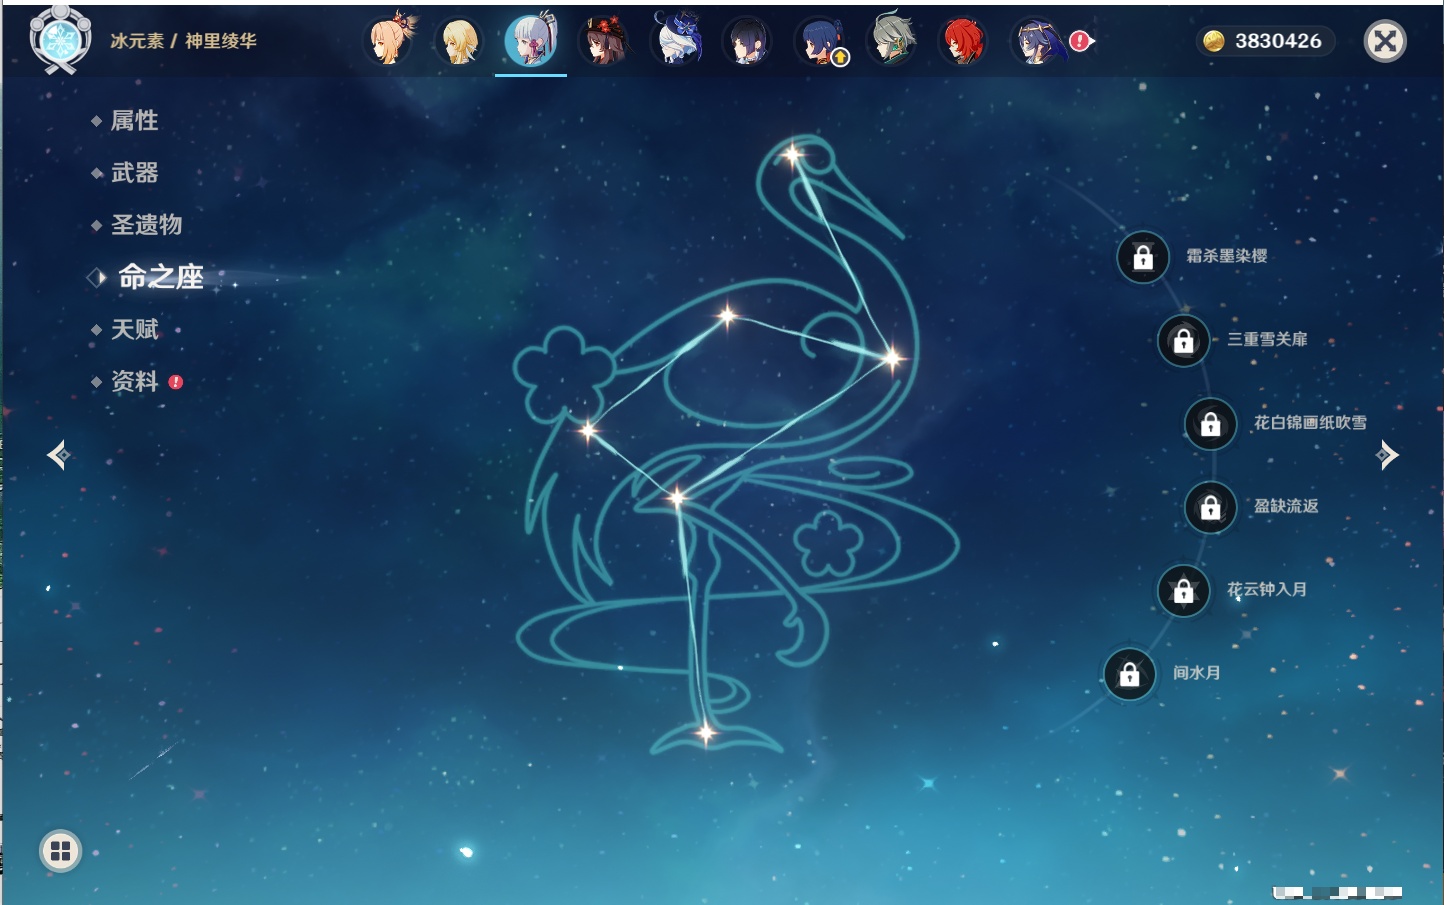Click the 3830426 Mora balance
This screenshot has width=1444, height=905.
1278,41
